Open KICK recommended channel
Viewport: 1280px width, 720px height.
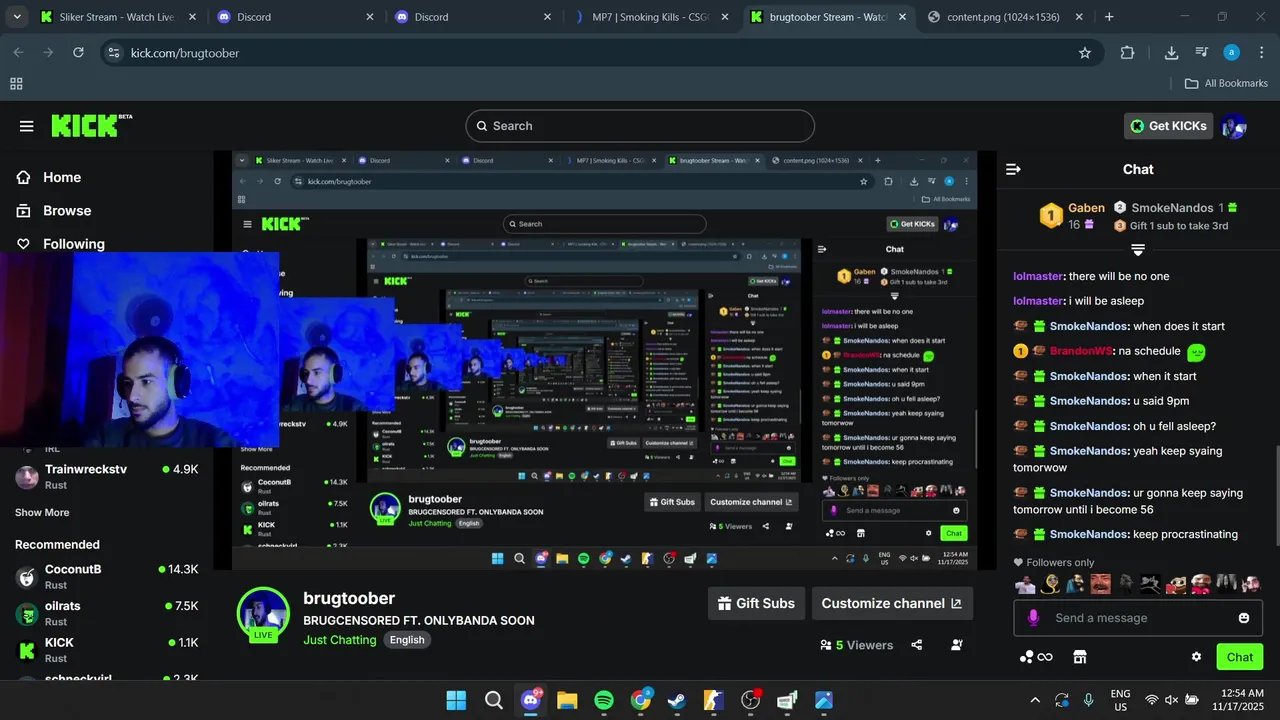tap(106, 650)
